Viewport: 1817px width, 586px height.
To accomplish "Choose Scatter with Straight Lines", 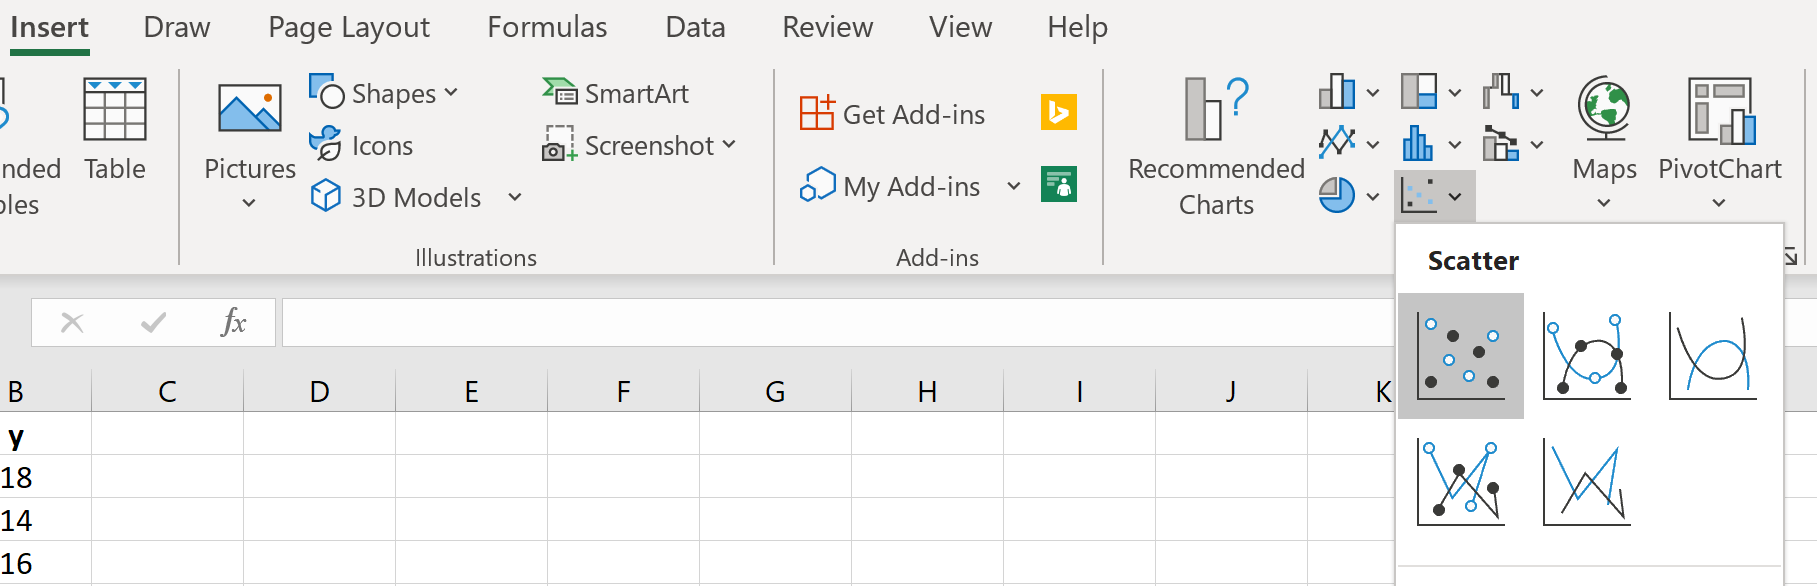I will [x=1587, y=482].
